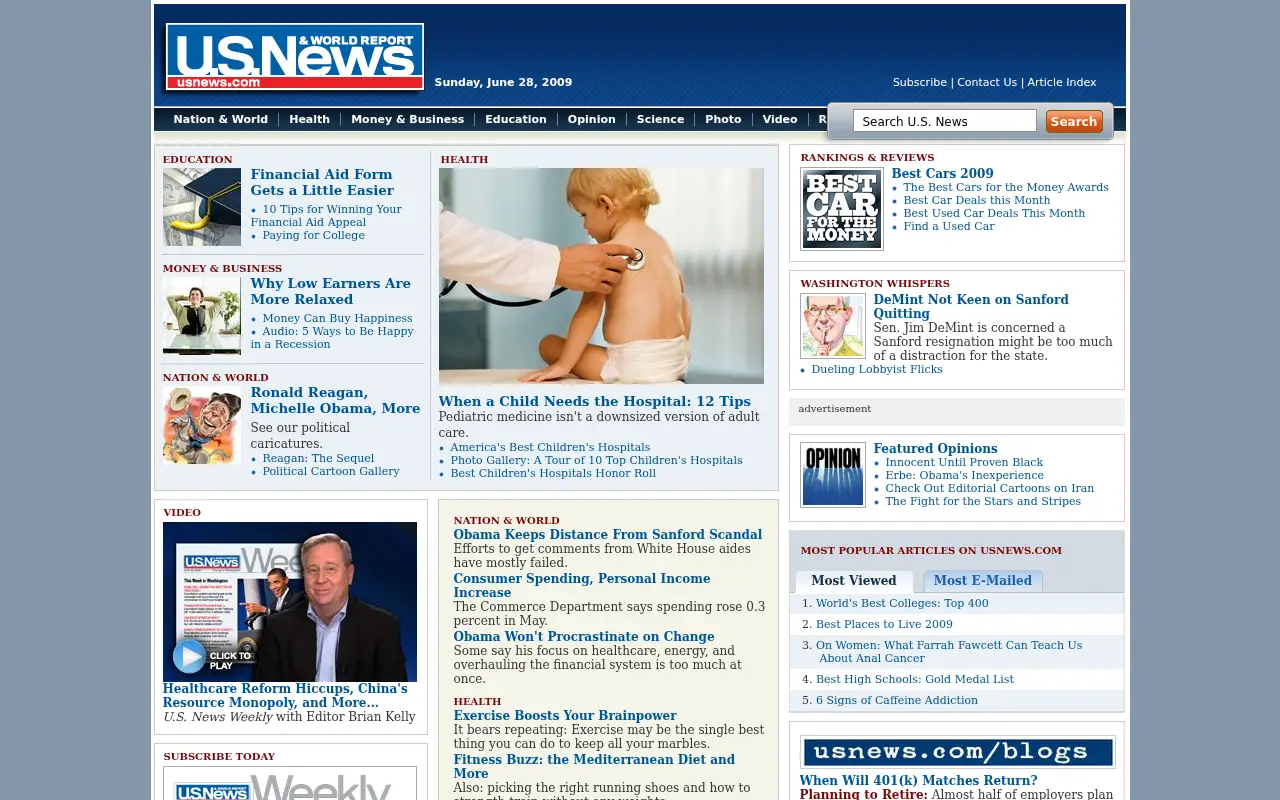This screenshot has width=1280, height=800.
Task: Click Find a Used Car link
Action: (949, 226)
